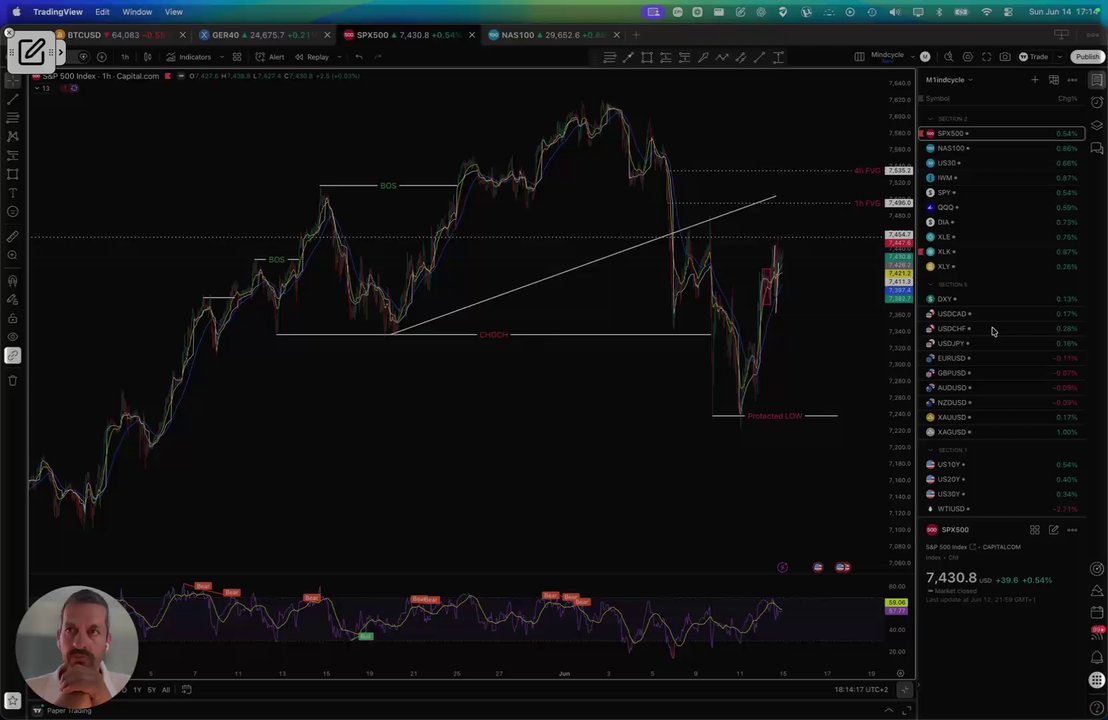Open chart settings hexagon icon
1108x720 pixels.
(x=967, y=57)
